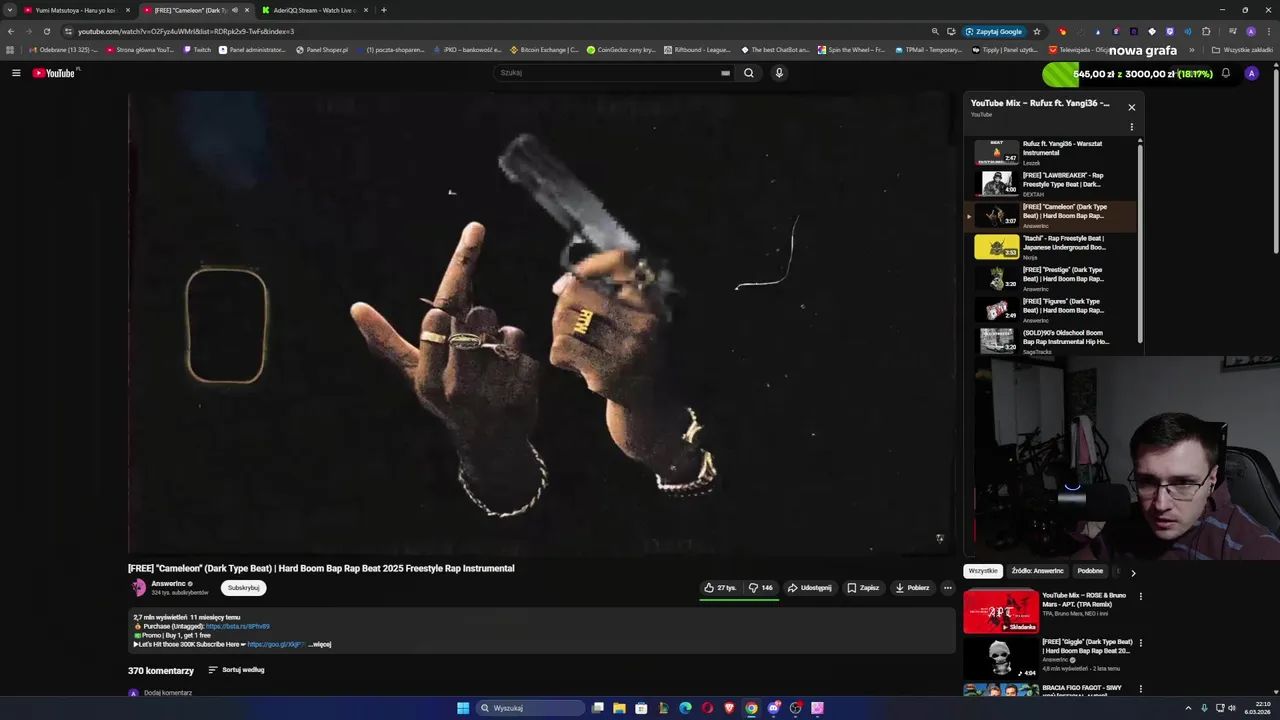Image resolution: width=1280 pixels, height=720 pixels.
Task: Subscribe with the Subskrybuj button
Action: point(243,588)
